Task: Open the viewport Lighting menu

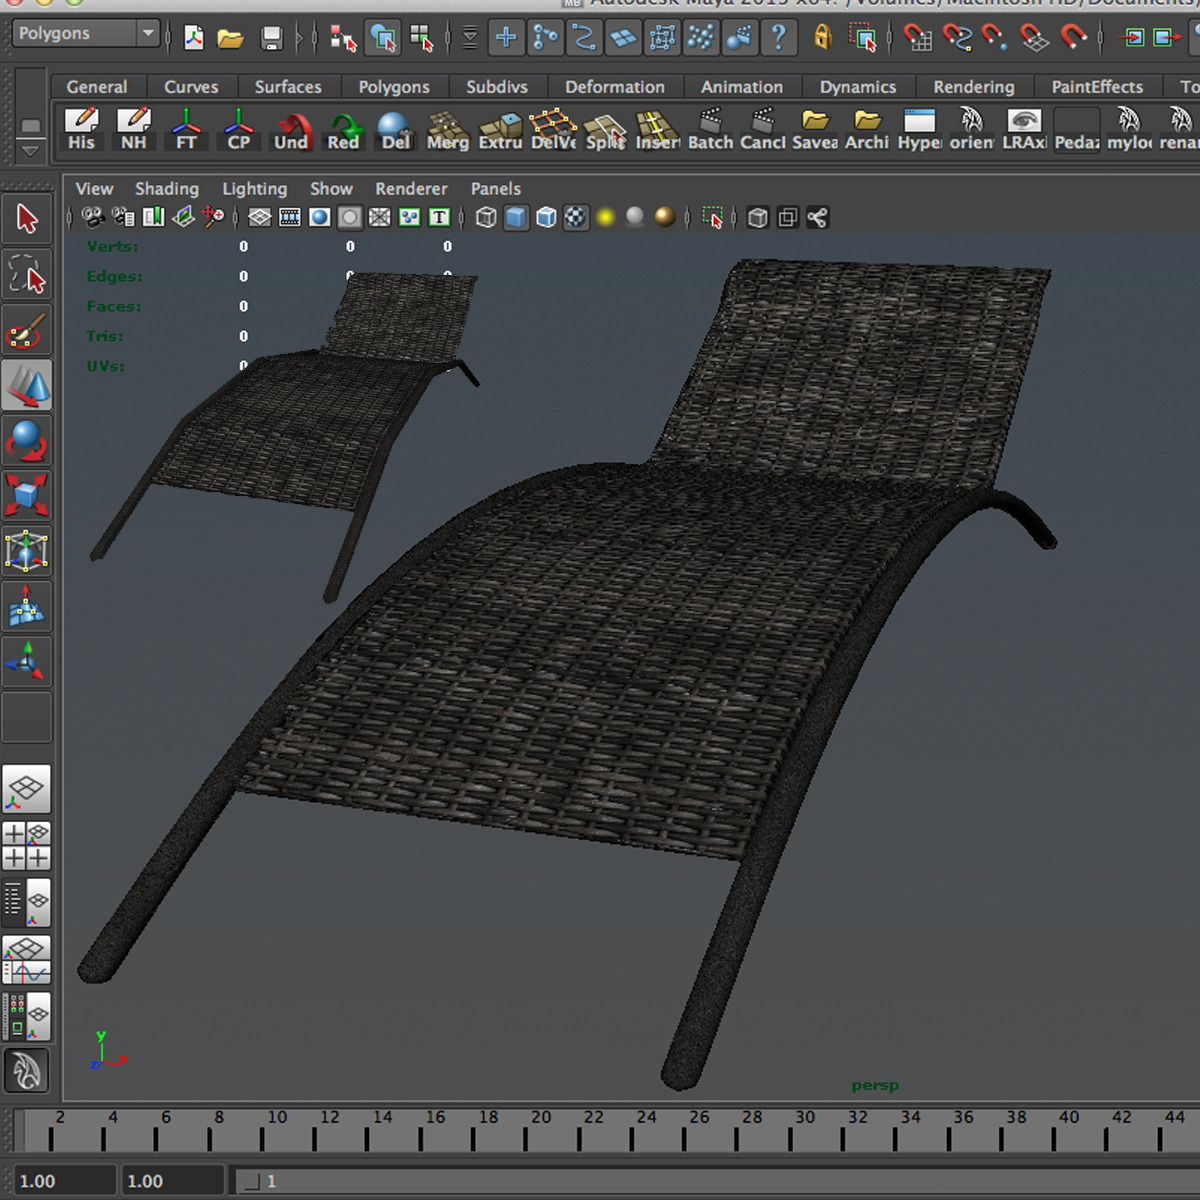Action: (254, 188)
